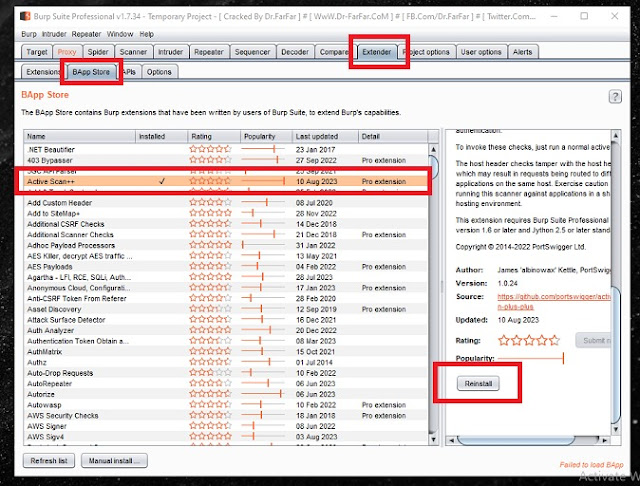The height and width of the screenshot is (486, 640).
Task: Open the Options sub-tab
Action: 159,72
